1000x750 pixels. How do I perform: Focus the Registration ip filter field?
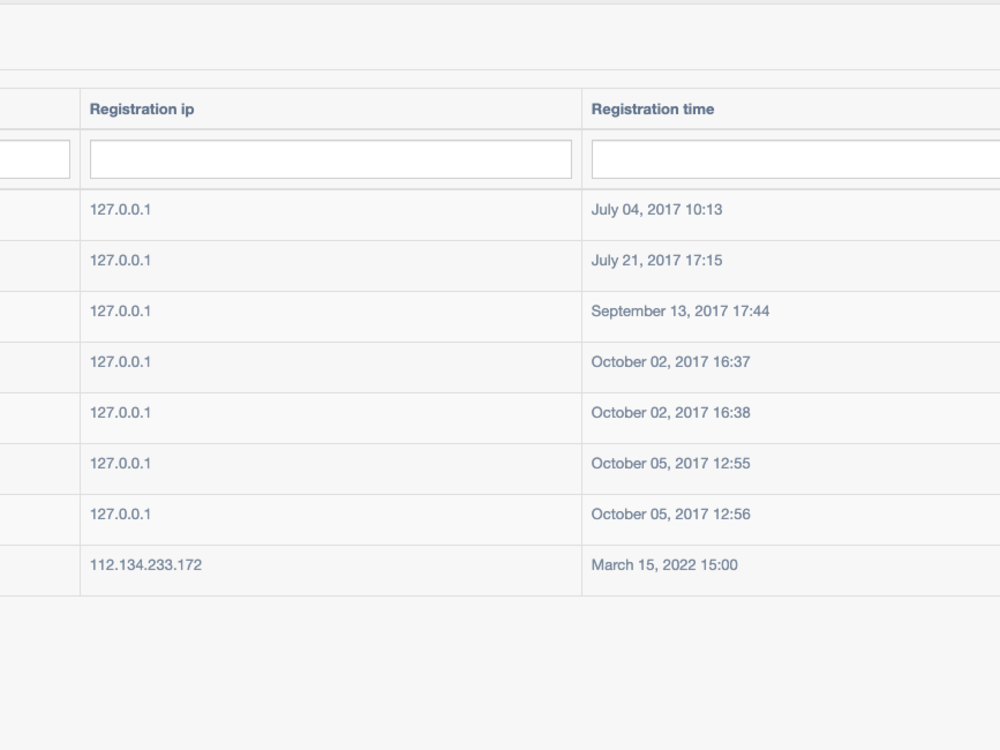coord(330,159)
